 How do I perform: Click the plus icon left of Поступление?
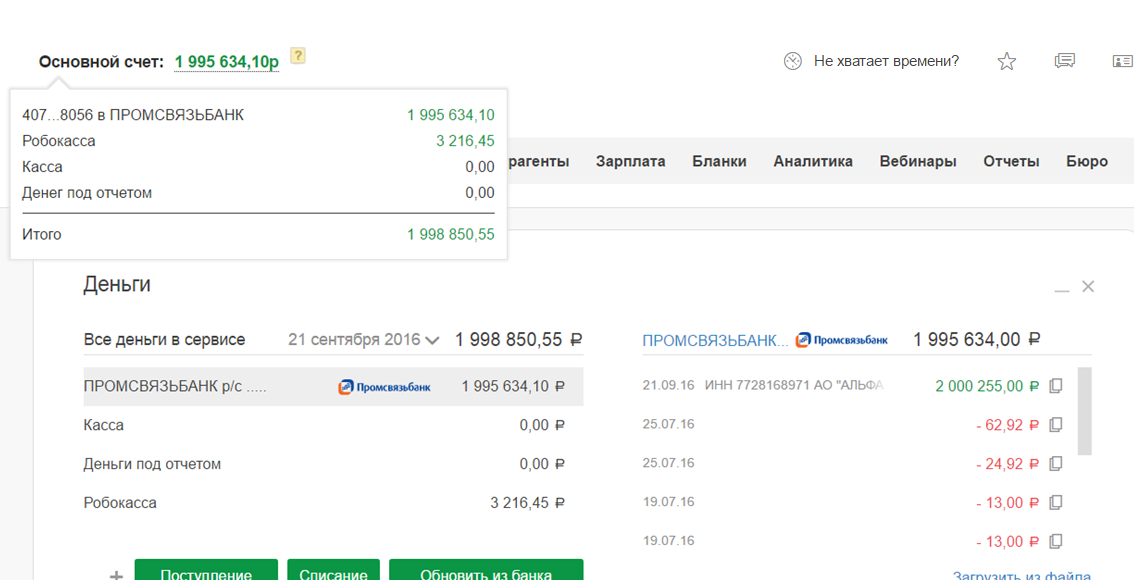[x=116, y=576]
